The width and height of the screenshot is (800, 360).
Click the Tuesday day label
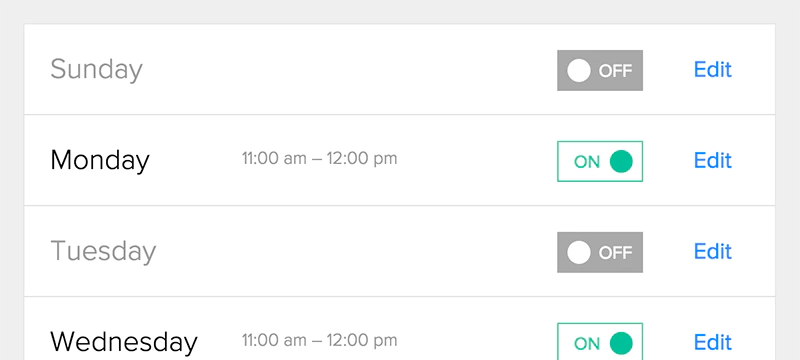coord(103,252)
